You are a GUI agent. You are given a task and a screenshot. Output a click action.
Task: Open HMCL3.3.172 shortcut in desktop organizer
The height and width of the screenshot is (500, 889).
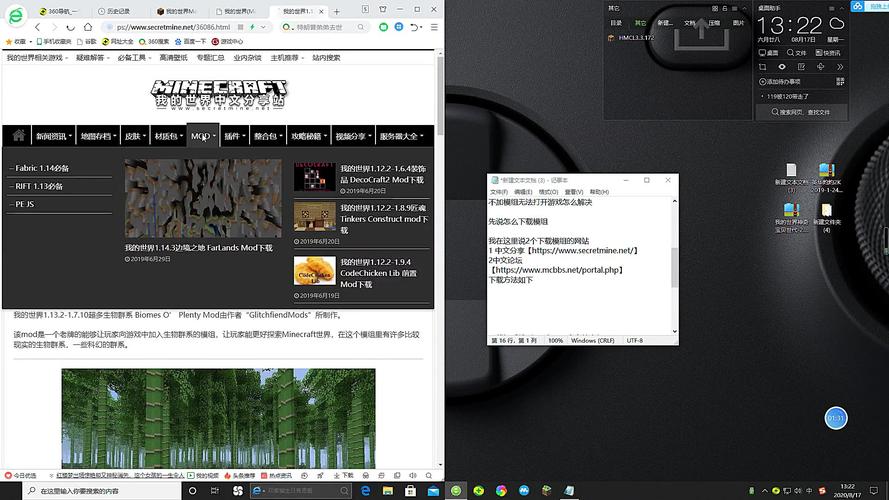point(631,38)
